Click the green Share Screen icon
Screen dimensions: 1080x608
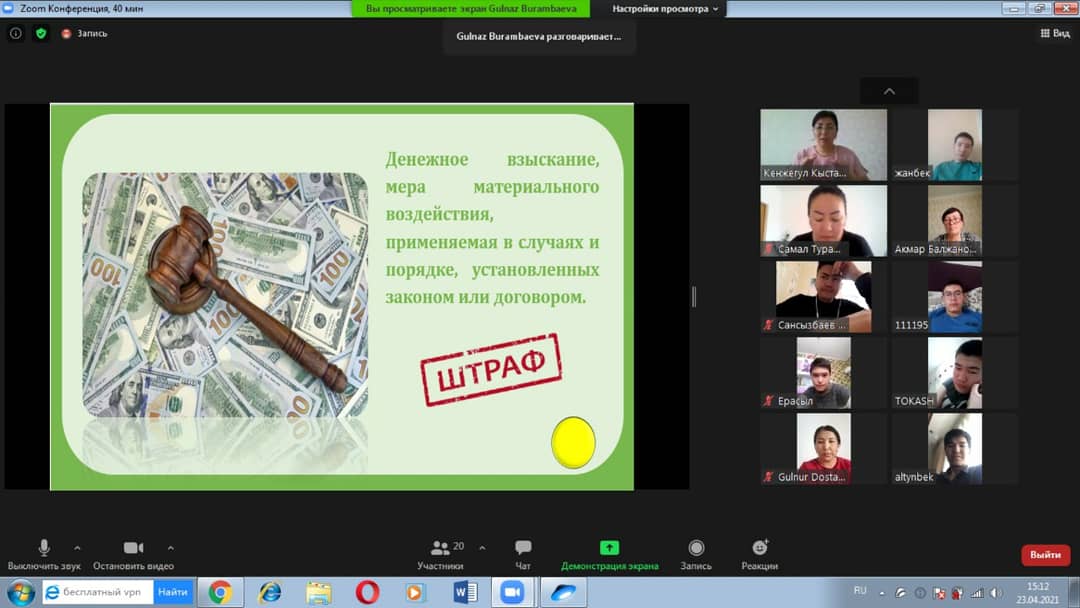coord(609,548)
